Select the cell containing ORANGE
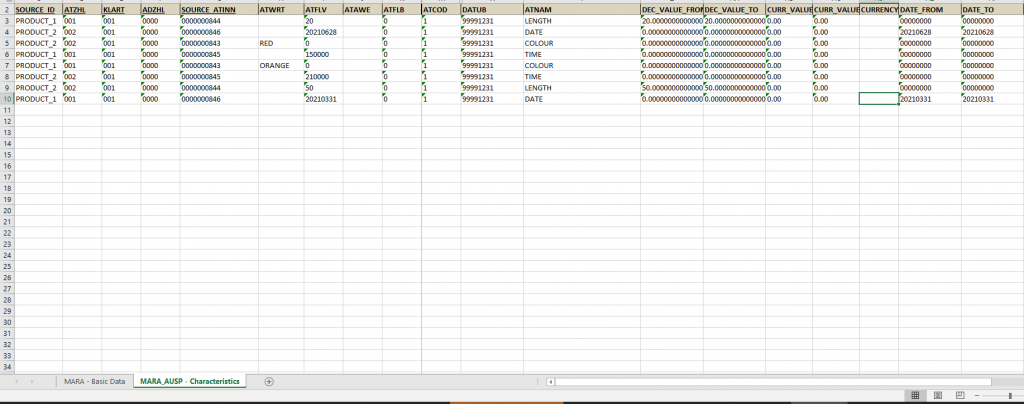The image size is (1024, 404). pos(281,66)
